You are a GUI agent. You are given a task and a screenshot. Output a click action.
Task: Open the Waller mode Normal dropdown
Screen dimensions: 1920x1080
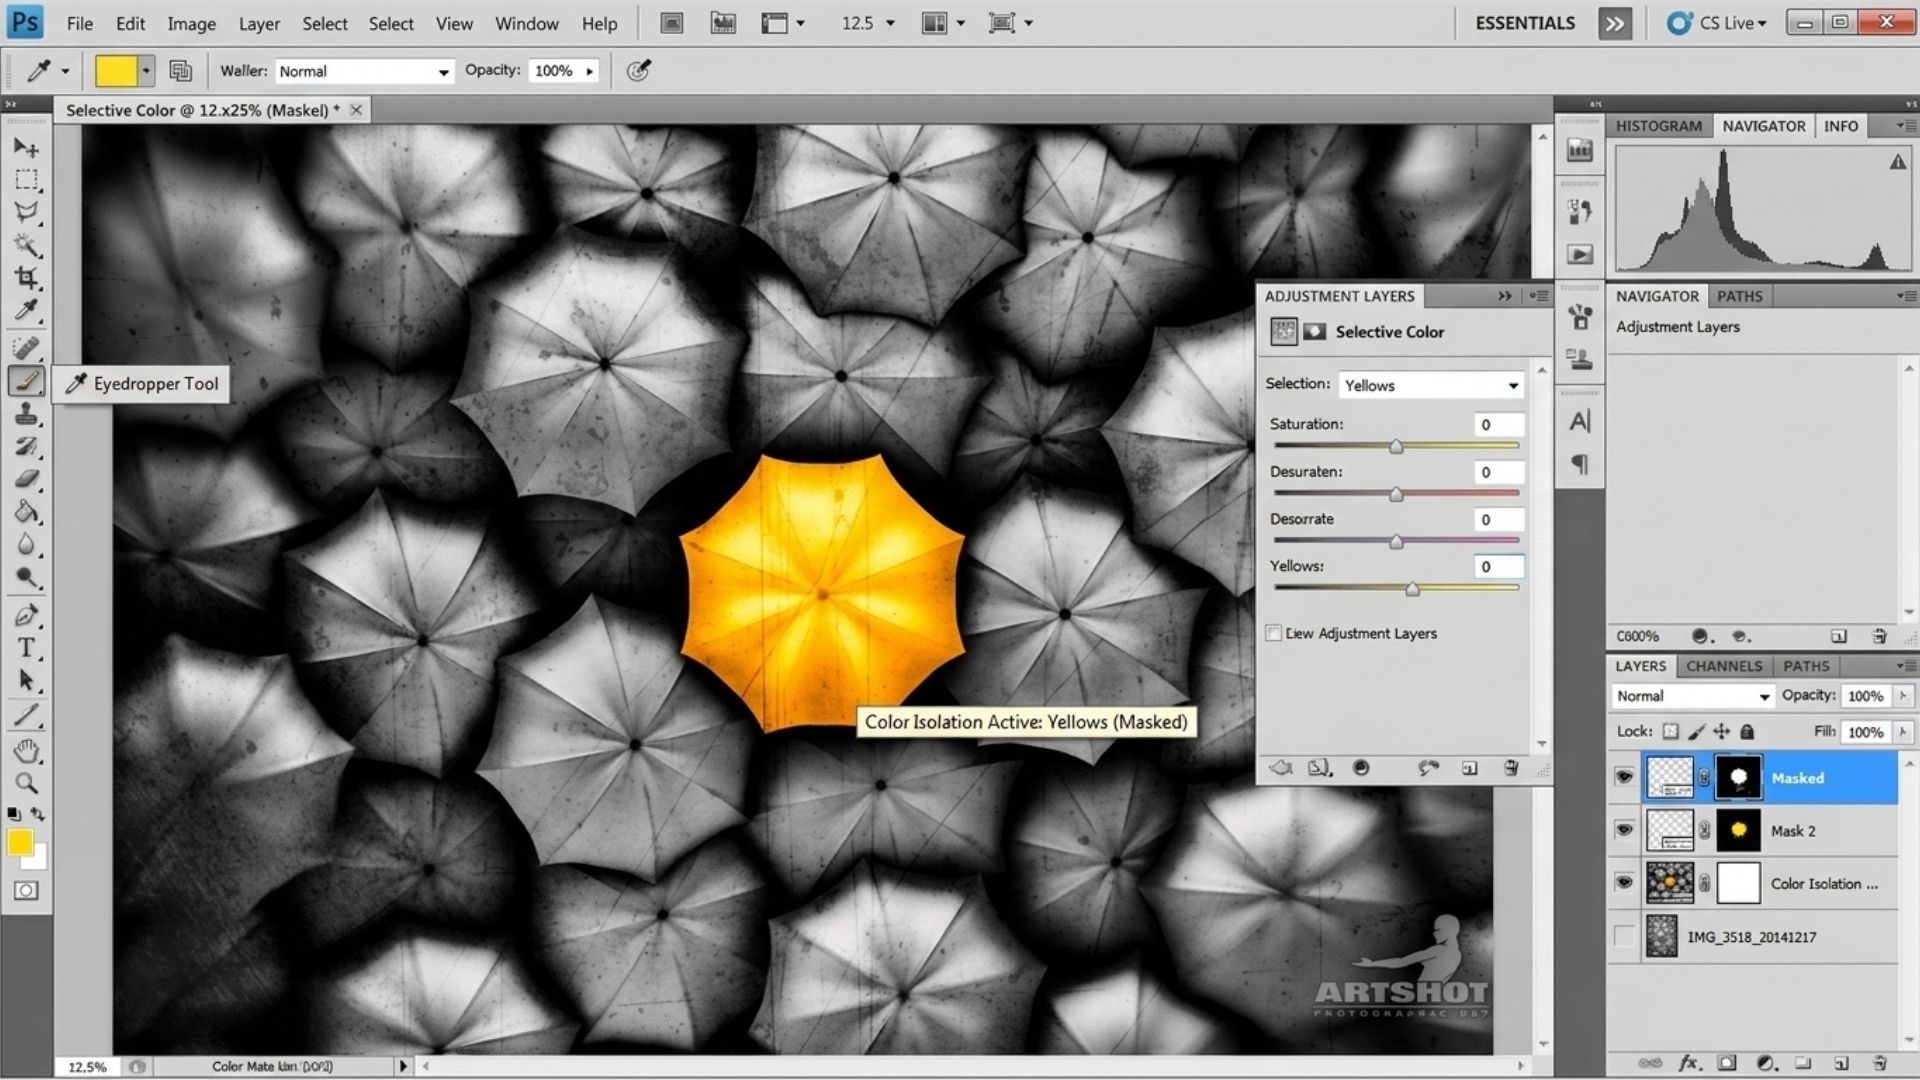click(364, 71)
